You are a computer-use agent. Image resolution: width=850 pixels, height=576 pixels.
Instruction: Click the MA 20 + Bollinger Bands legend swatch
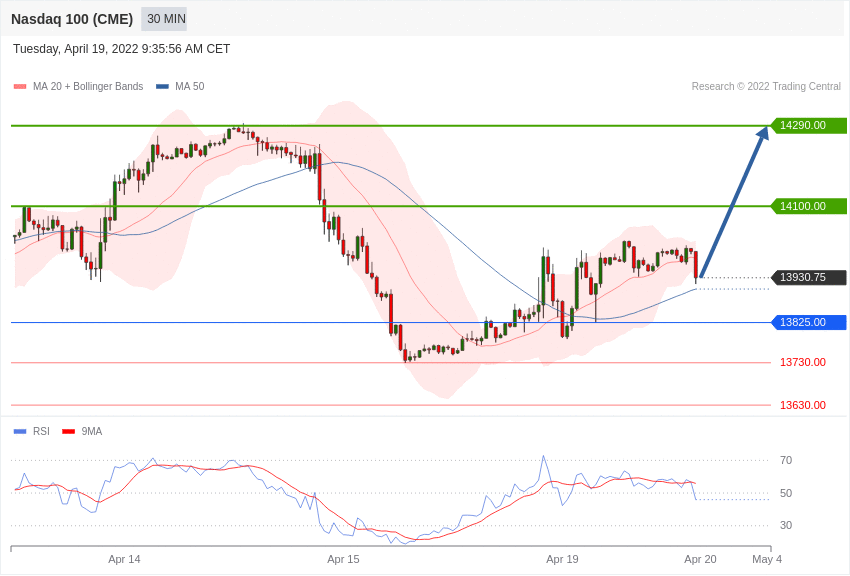pos(20,87)
